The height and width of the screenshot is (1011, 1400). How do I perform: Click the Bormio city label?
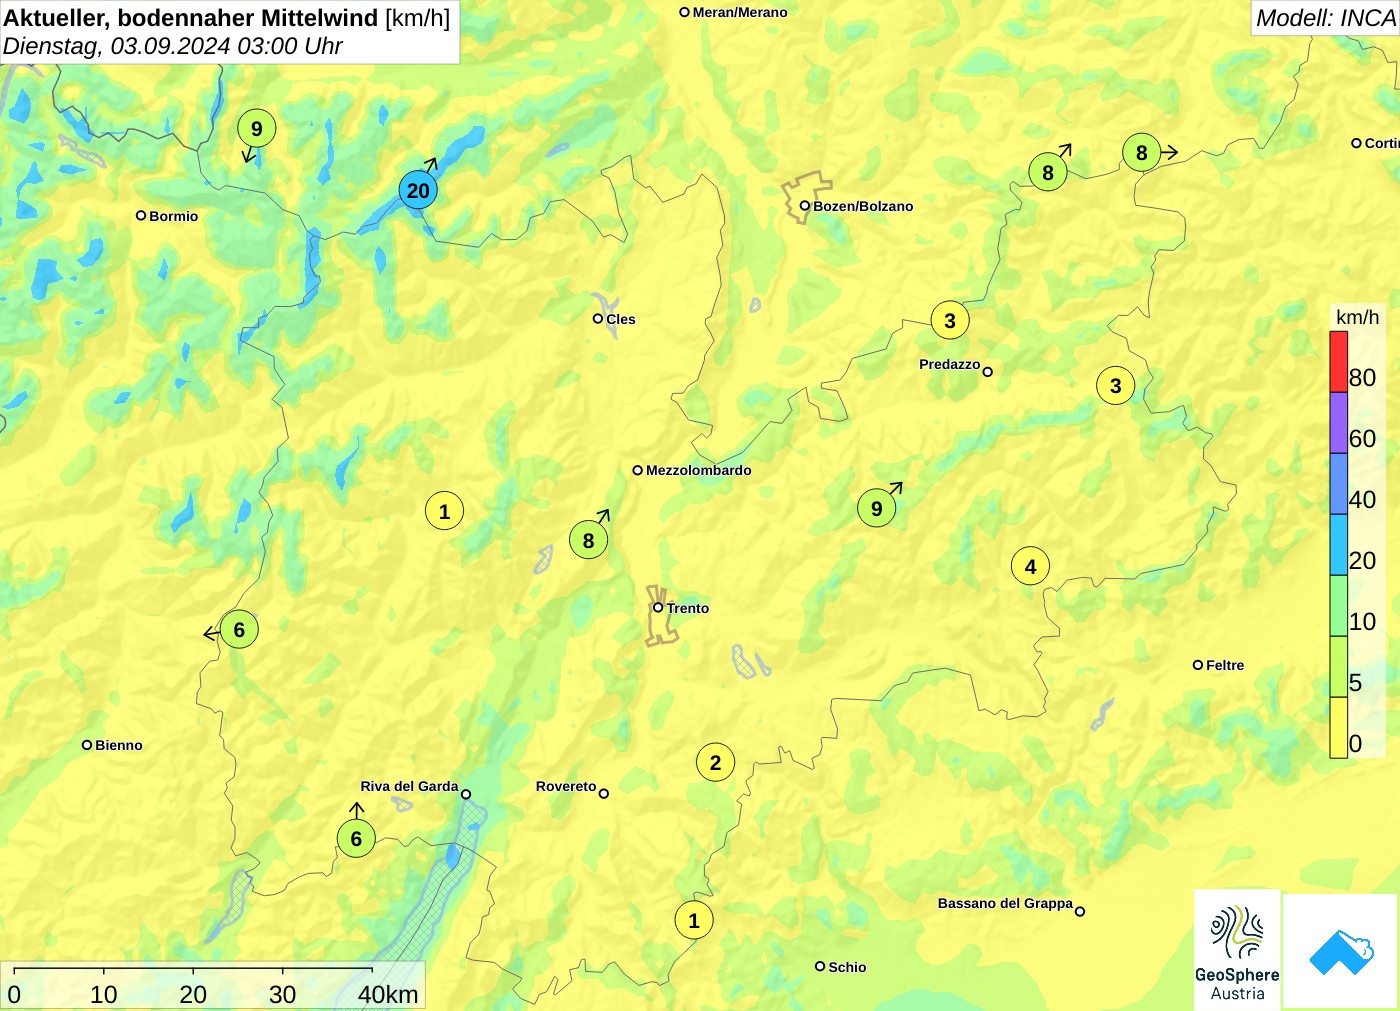[173, 216]
